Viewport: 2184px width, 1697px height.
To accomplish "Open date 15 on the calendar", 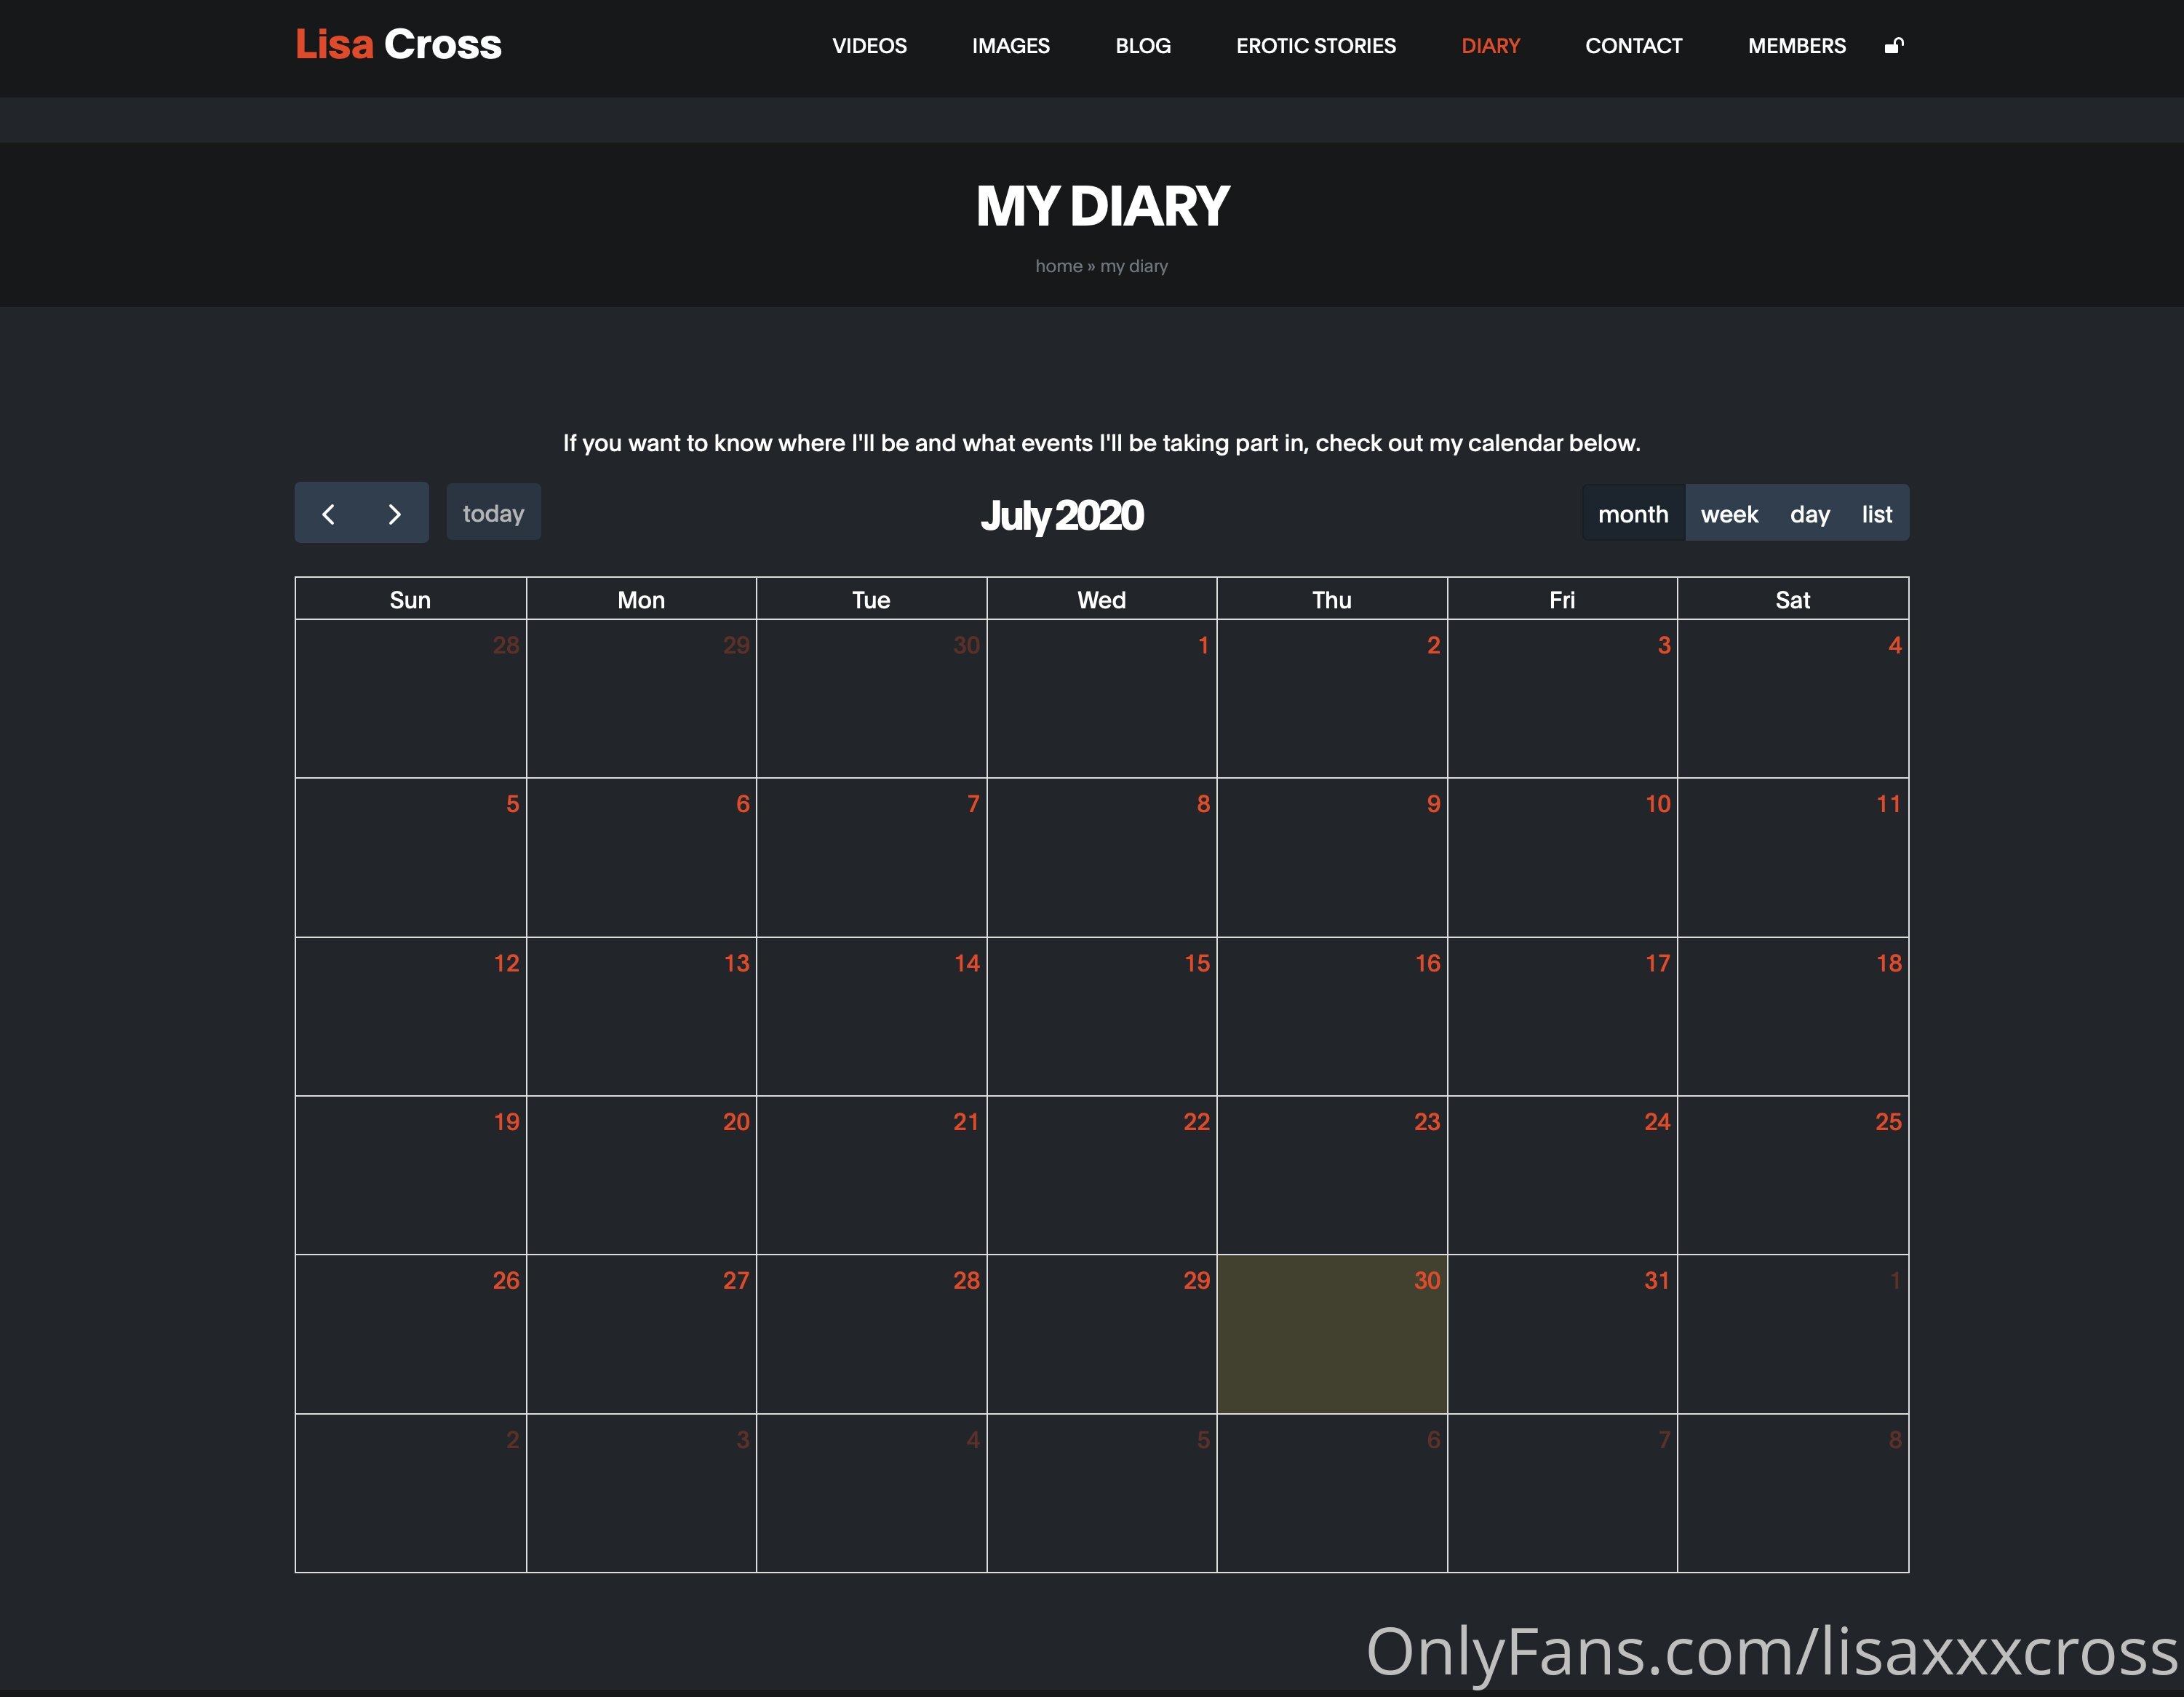I will point(1197,963).
